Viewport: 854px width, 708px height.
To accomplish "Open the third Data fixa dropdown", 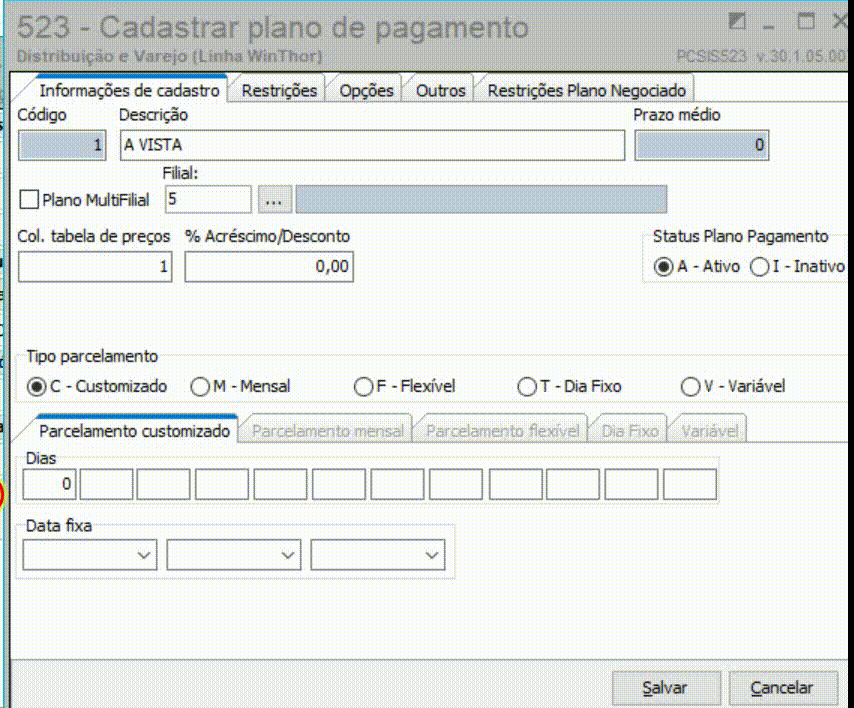I will pos(377,555).
